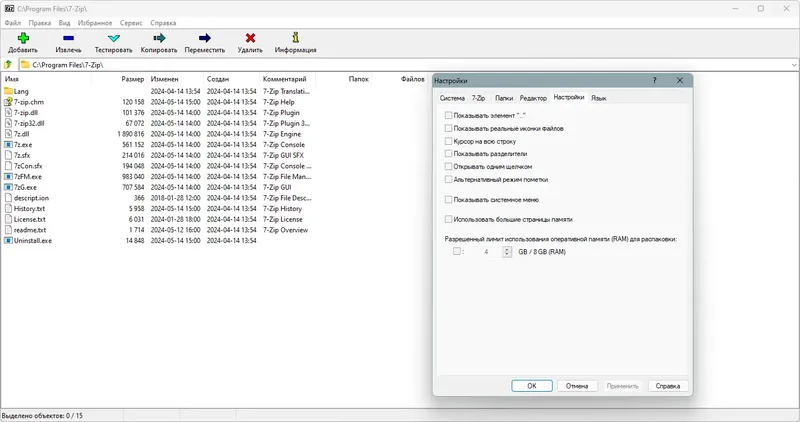This screenshot has height=422, width=800.
Task: Click the Информация toolbar icon
Action: tap(295, 38)
